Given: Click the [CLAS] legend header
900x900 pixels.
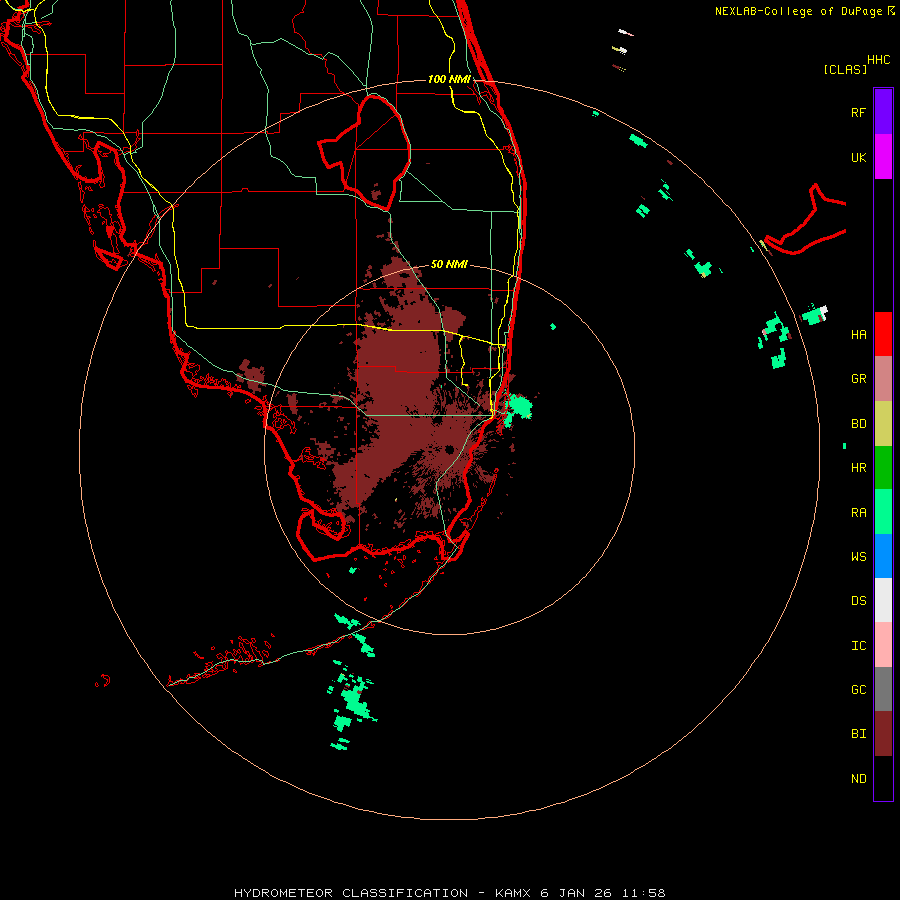Looking at the screenshot, I should 845,69.
